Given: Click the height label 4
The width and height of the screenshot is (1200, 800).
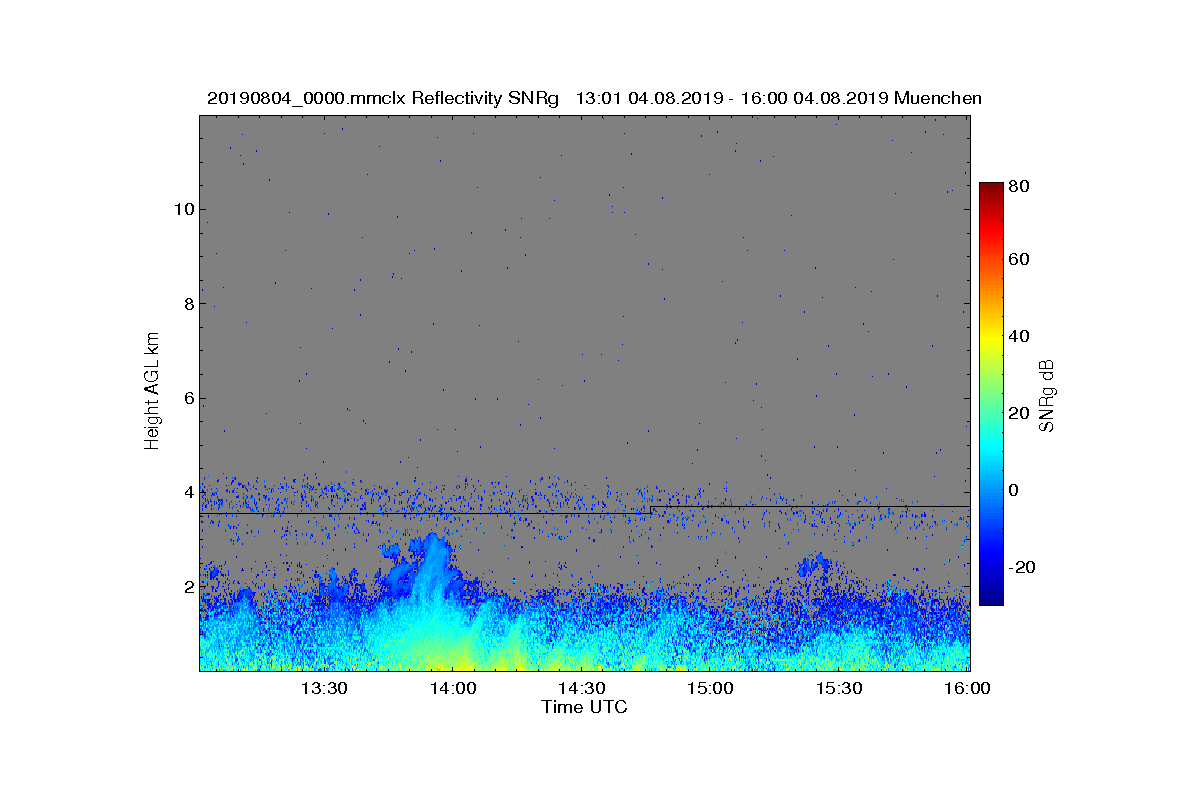Looking at the screenshot, I should (x=187, y=492).
